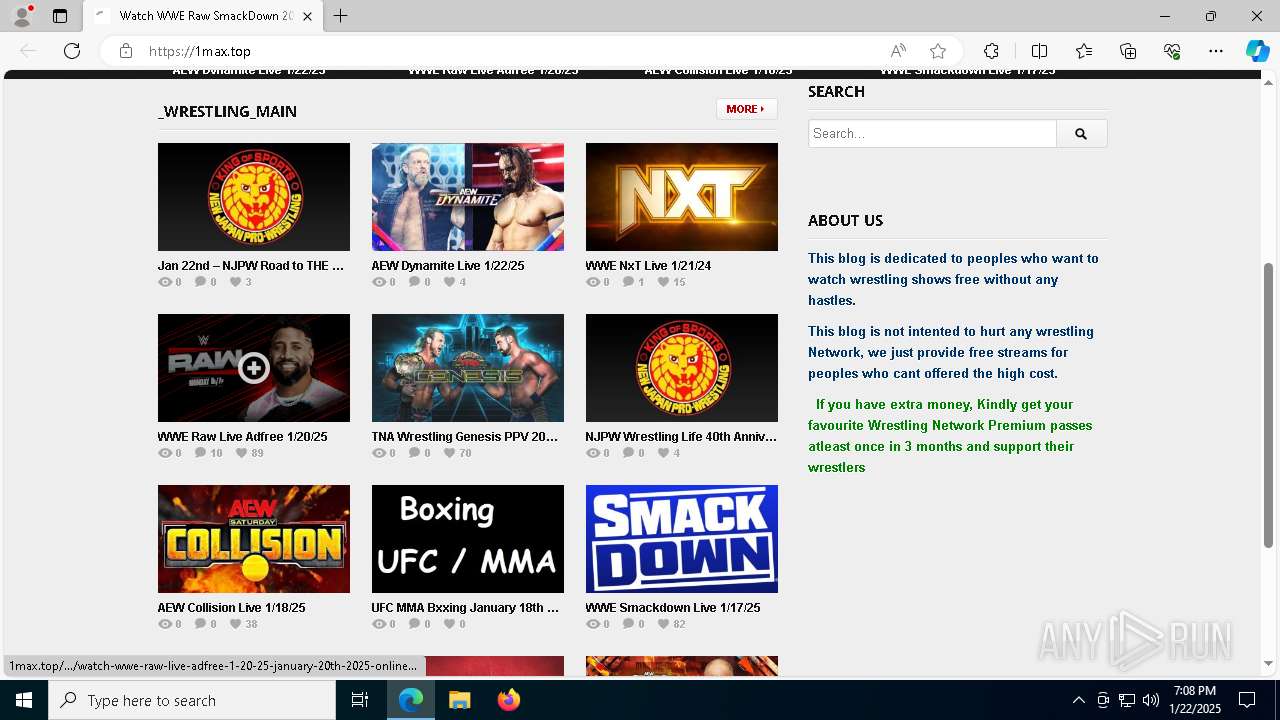
Task: Open the NJPW Wrestling Life 40th thumbnail
Action: tap(682, 368)
